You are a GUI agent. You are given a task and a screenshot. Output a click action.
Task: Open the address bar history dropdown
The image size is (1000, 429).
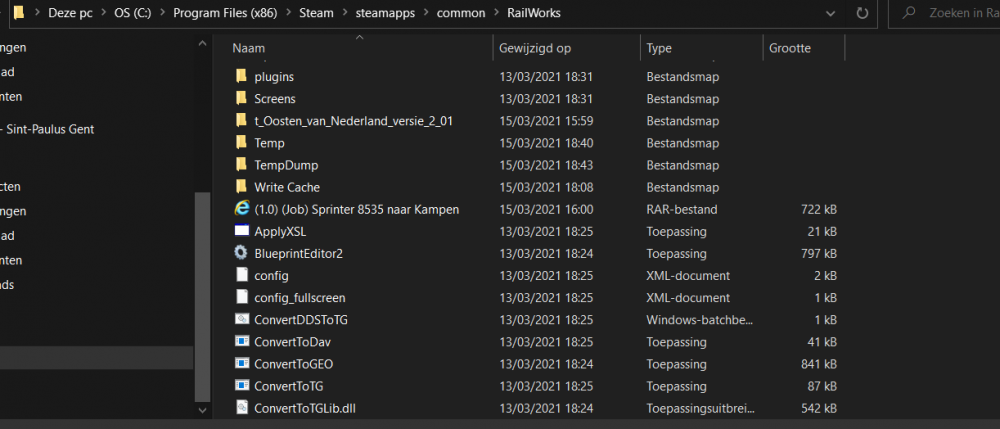829,15
